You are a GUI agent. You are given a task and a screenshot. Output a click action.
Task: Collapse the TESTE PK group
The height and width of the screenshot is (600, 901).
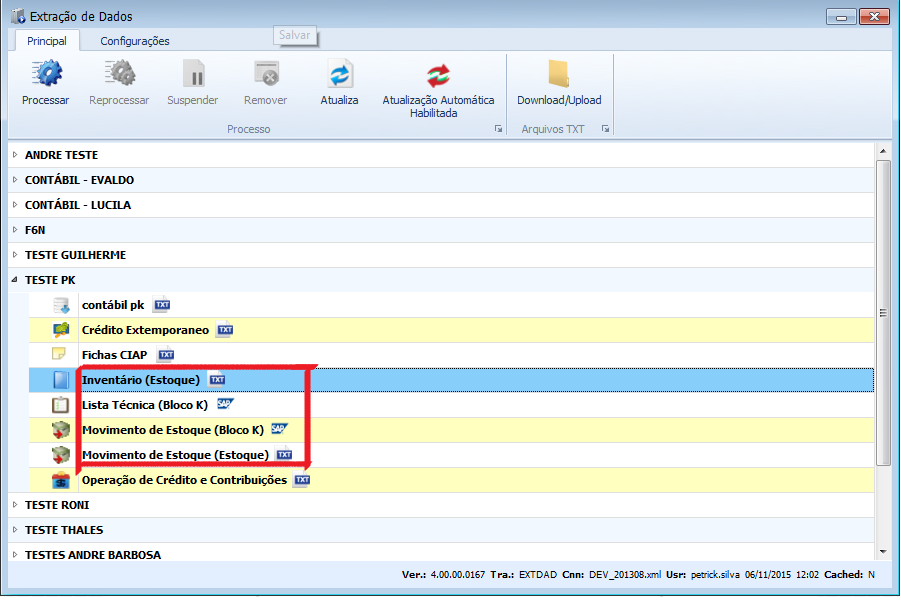point(15,280)
